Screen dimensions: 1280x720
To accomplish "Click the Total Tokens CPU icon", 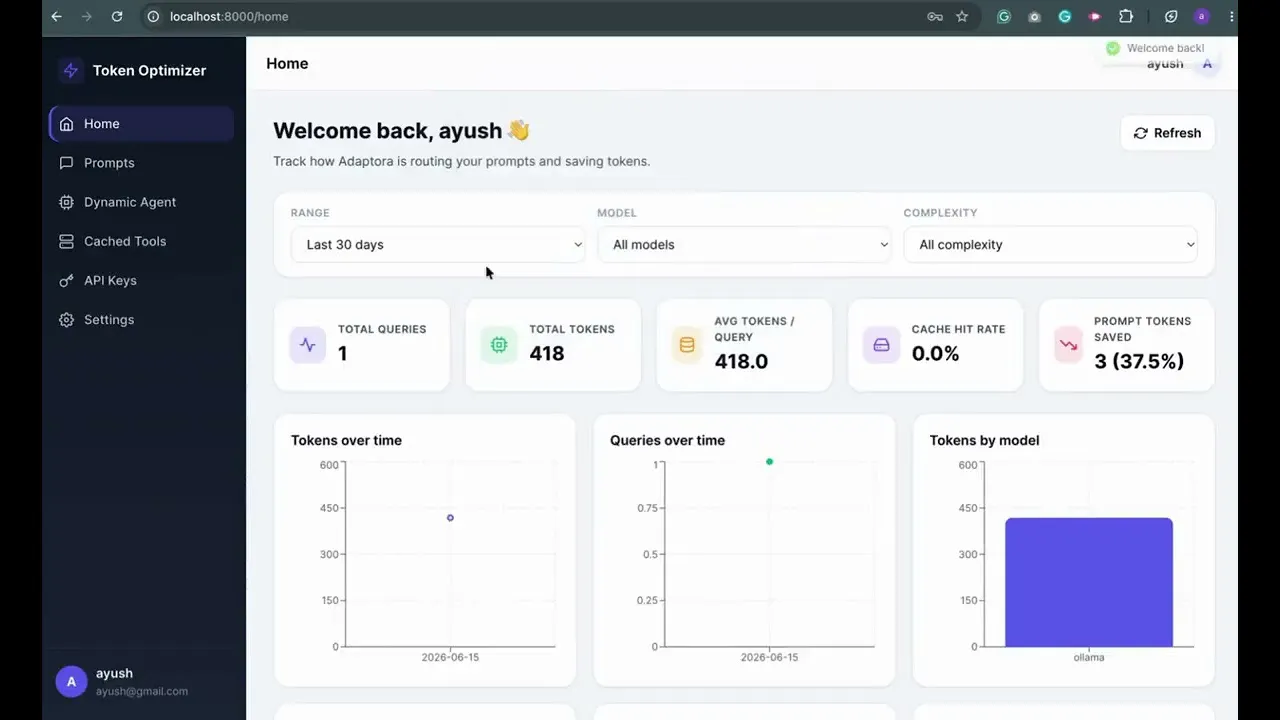I will 499,345.
